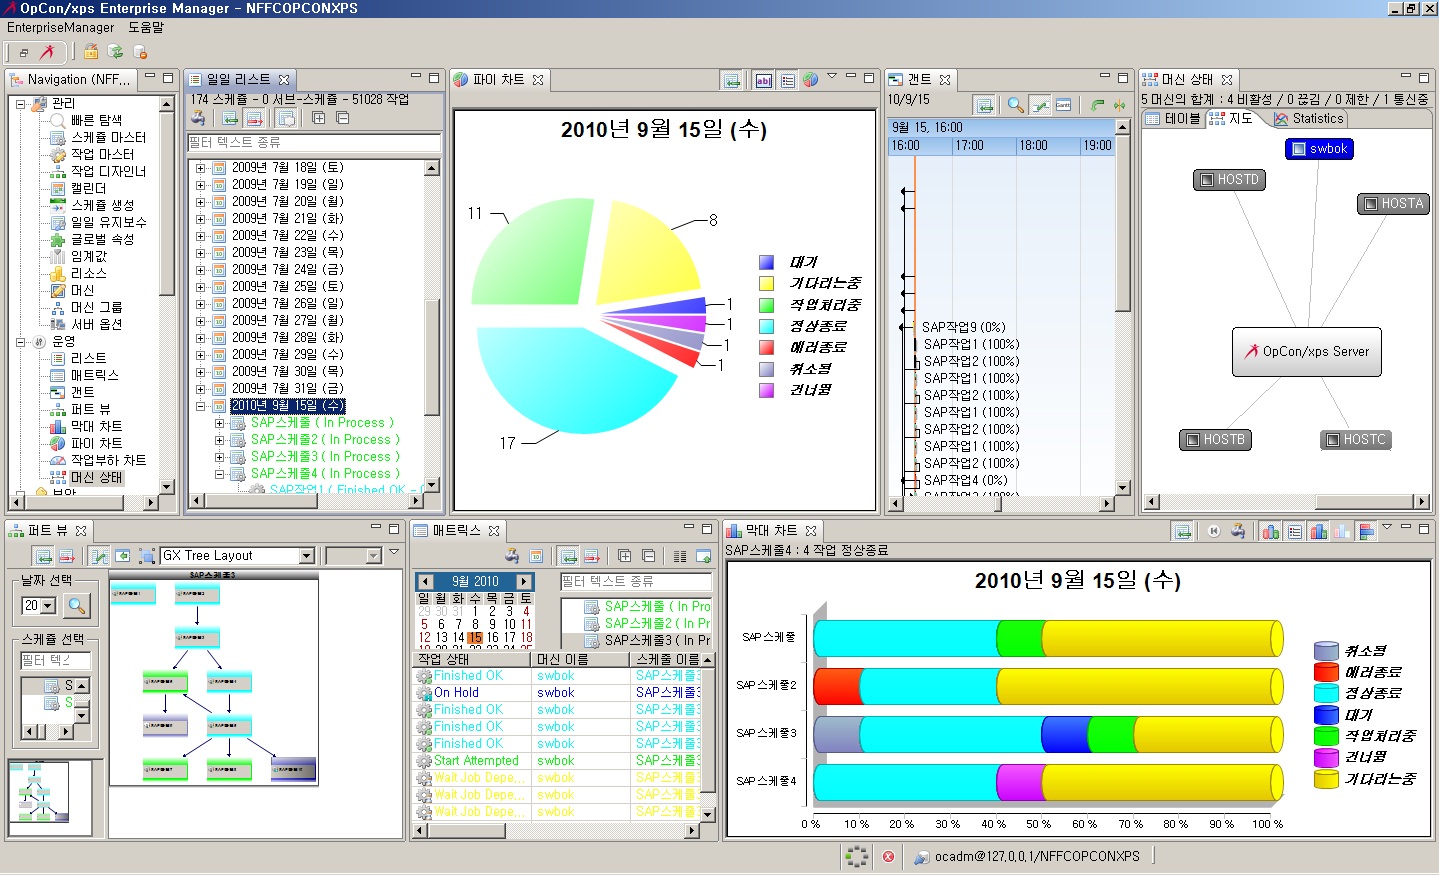The width and height of the screenshot is (1439, 875).
Task: Click the 에러종료 red legend swatch in pie chart
Action: click(x=767, y=347)
